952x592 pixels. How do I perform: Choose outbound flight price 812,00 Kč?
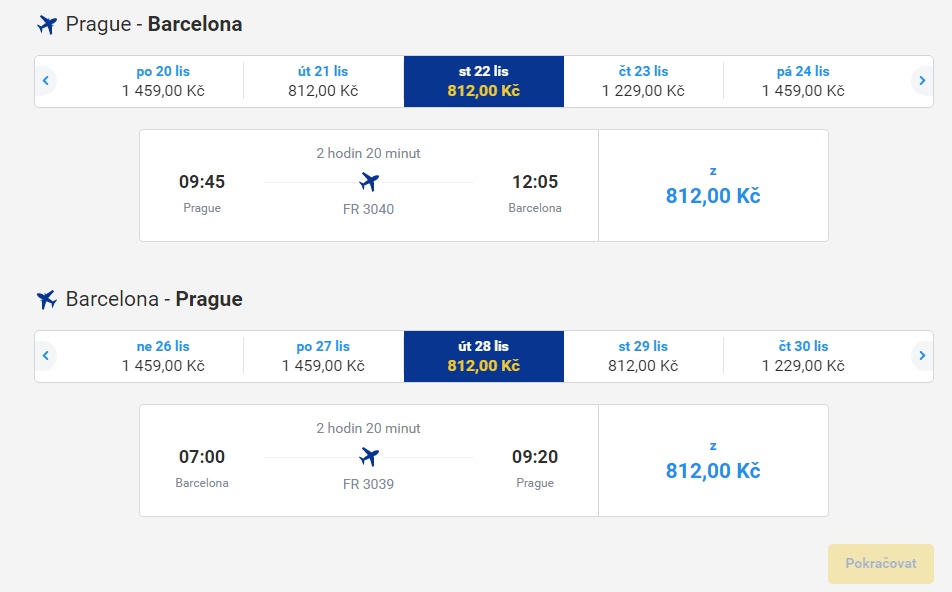[x=713, y=186]
